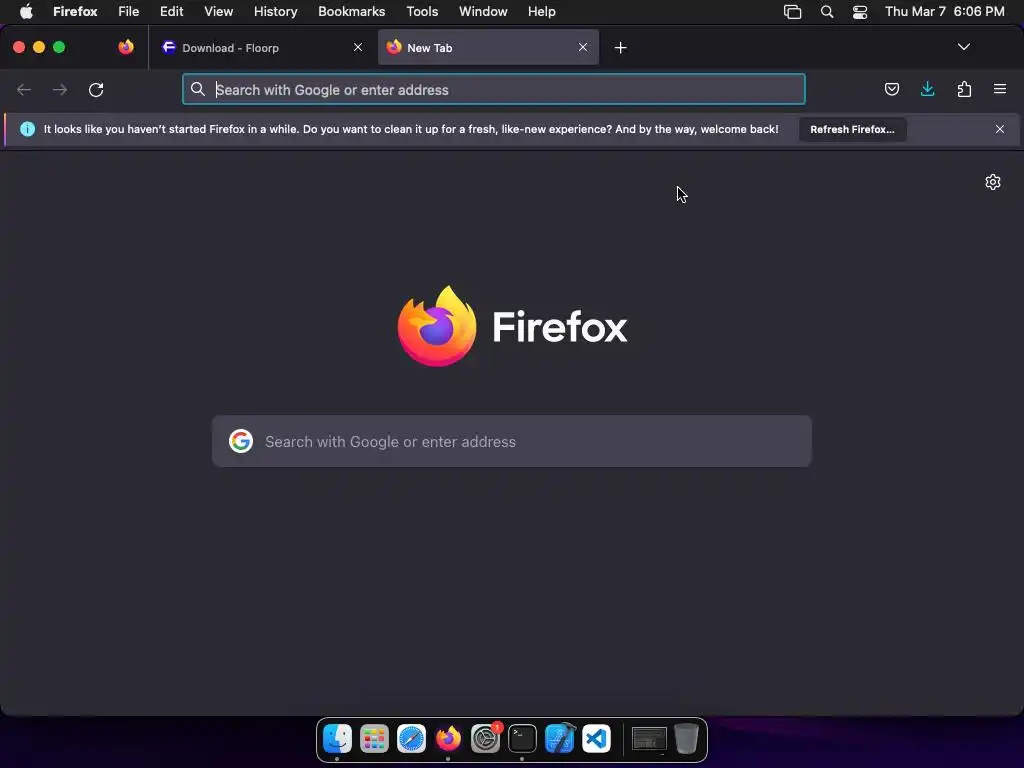The height and width of the screenshot is (768, 1024).
Task: Focus the top address bar field
Action: click(x=494, y=89)
